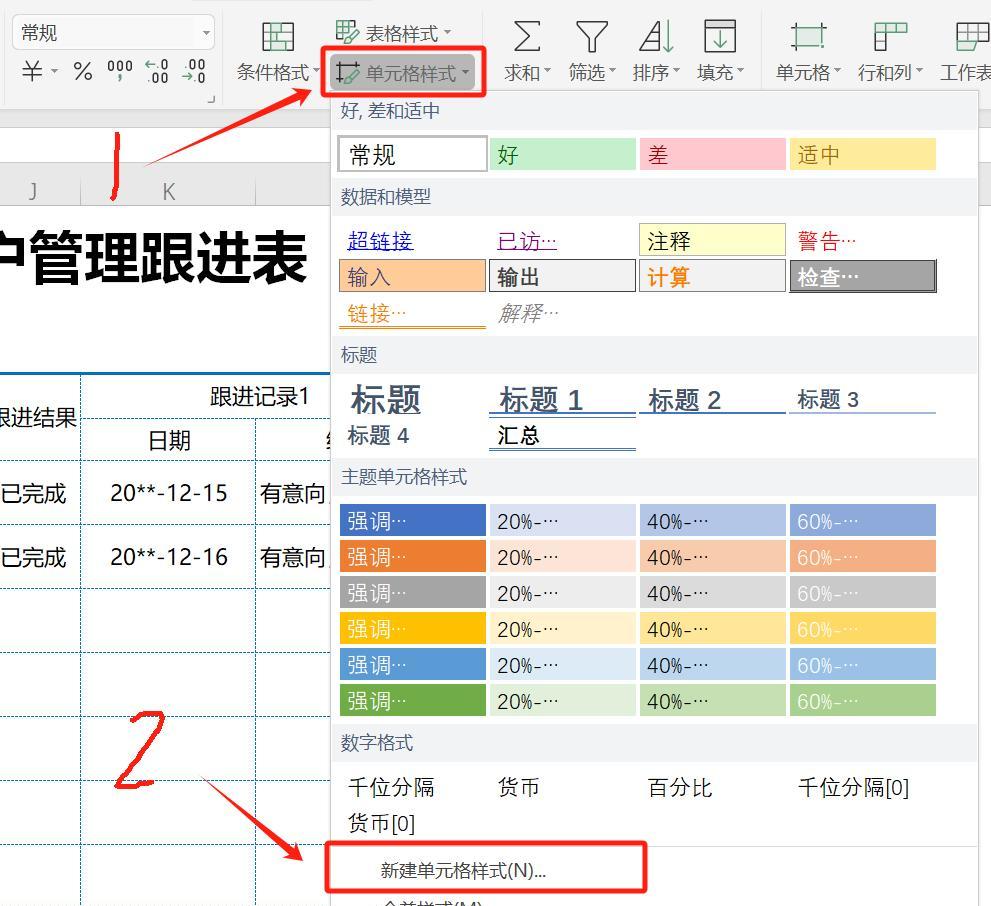Expand the 行和列 dropdown arrow
The width and height of the screenshot is (991, 906).
coord(919,71)
